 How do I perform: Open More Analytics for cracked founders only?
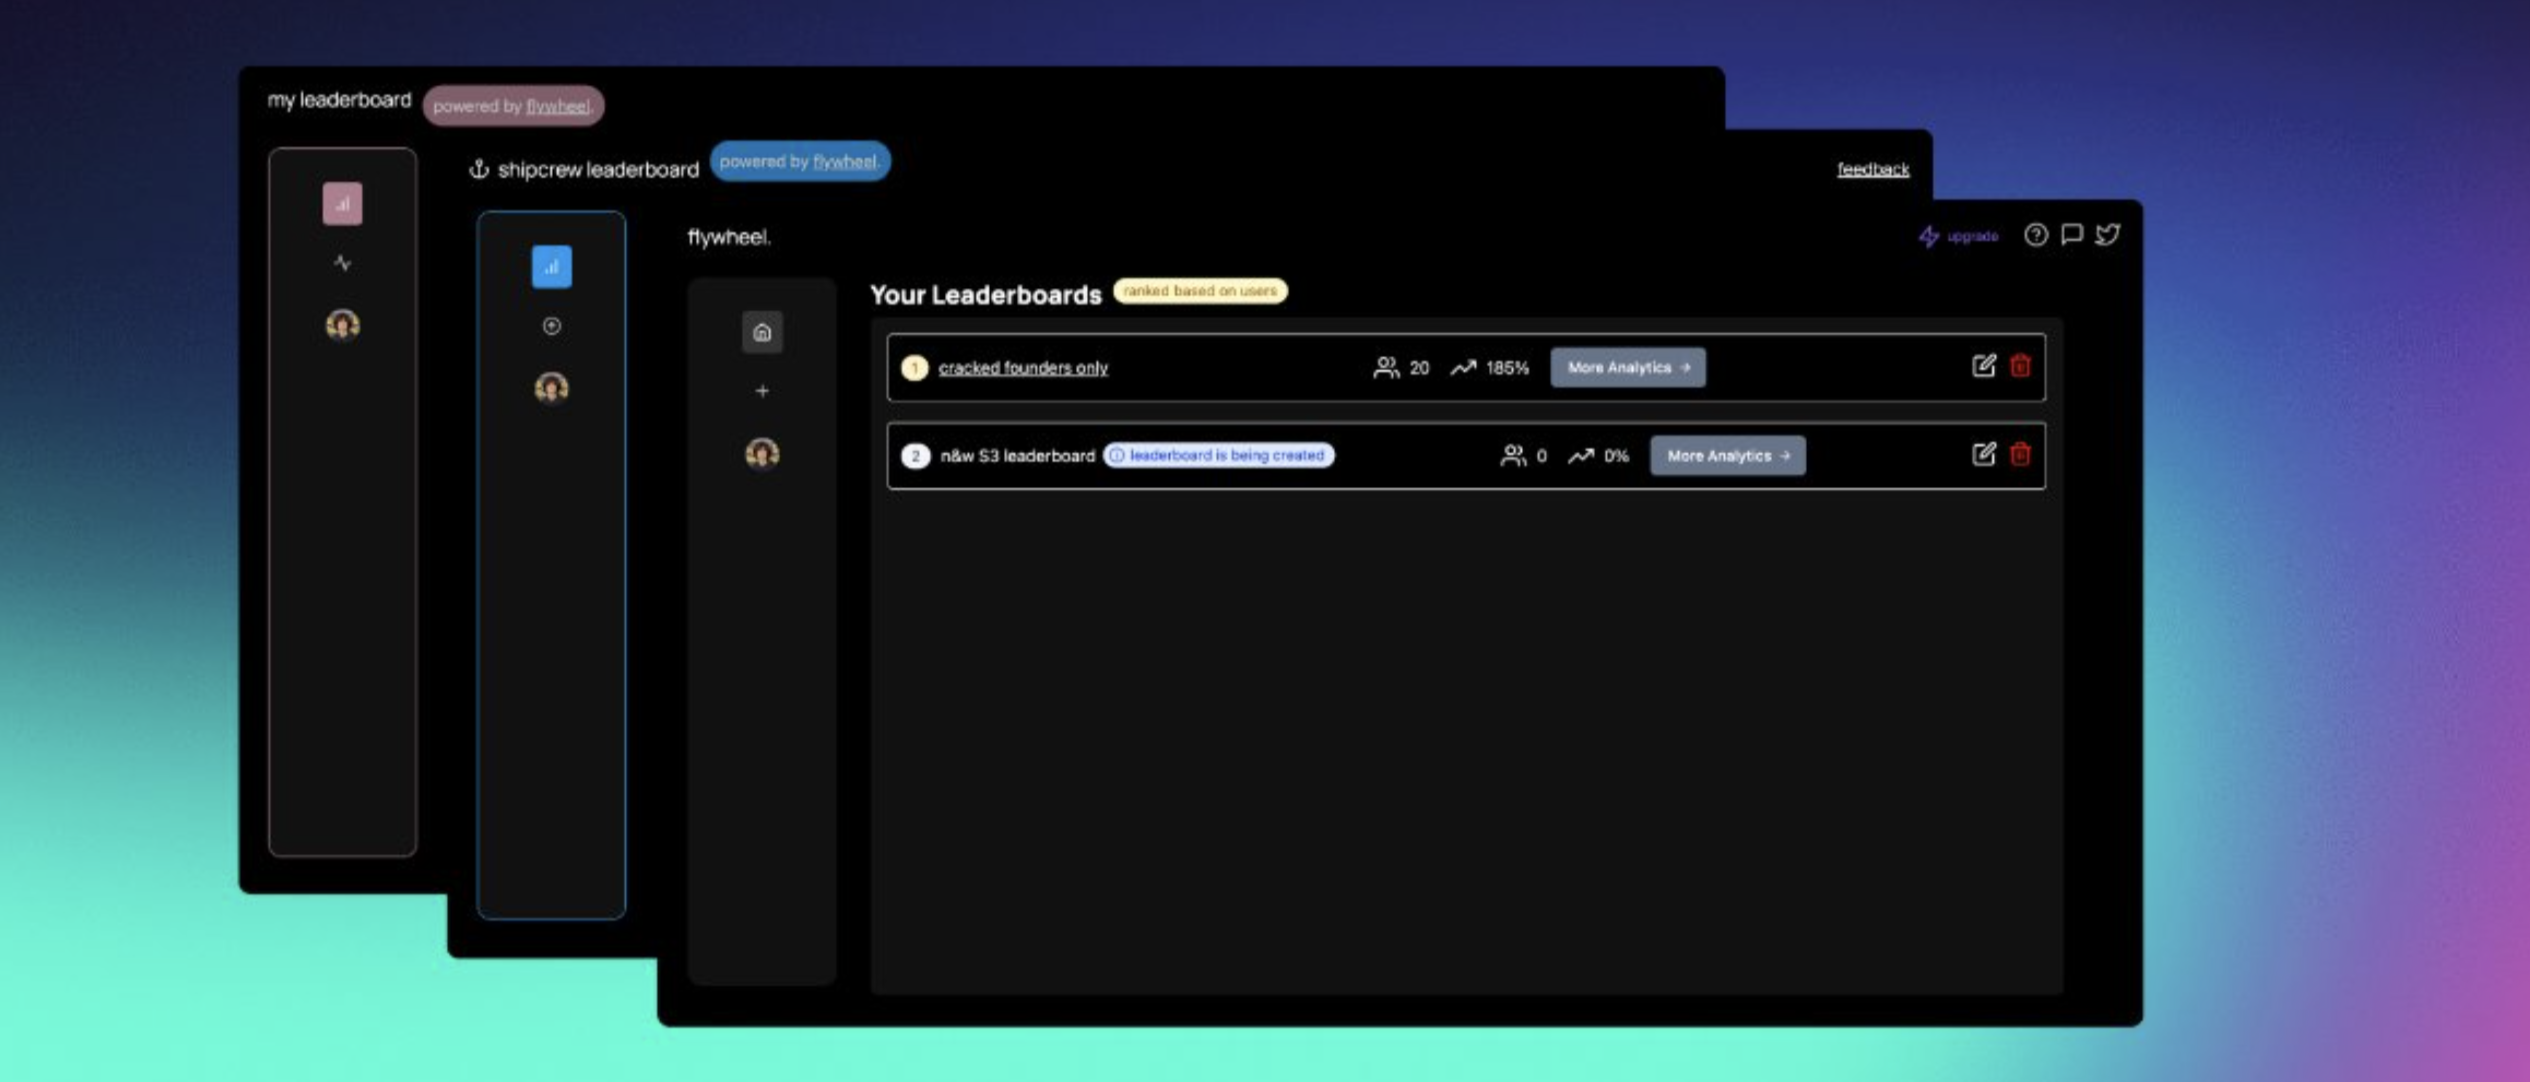coord(1627,367)
